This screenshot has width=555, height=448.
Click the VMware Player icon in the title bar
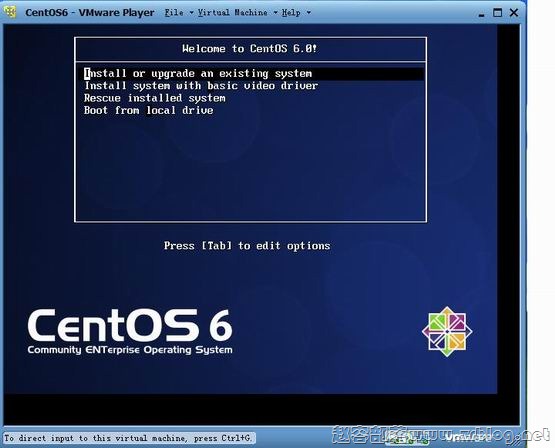click(10, 12)
